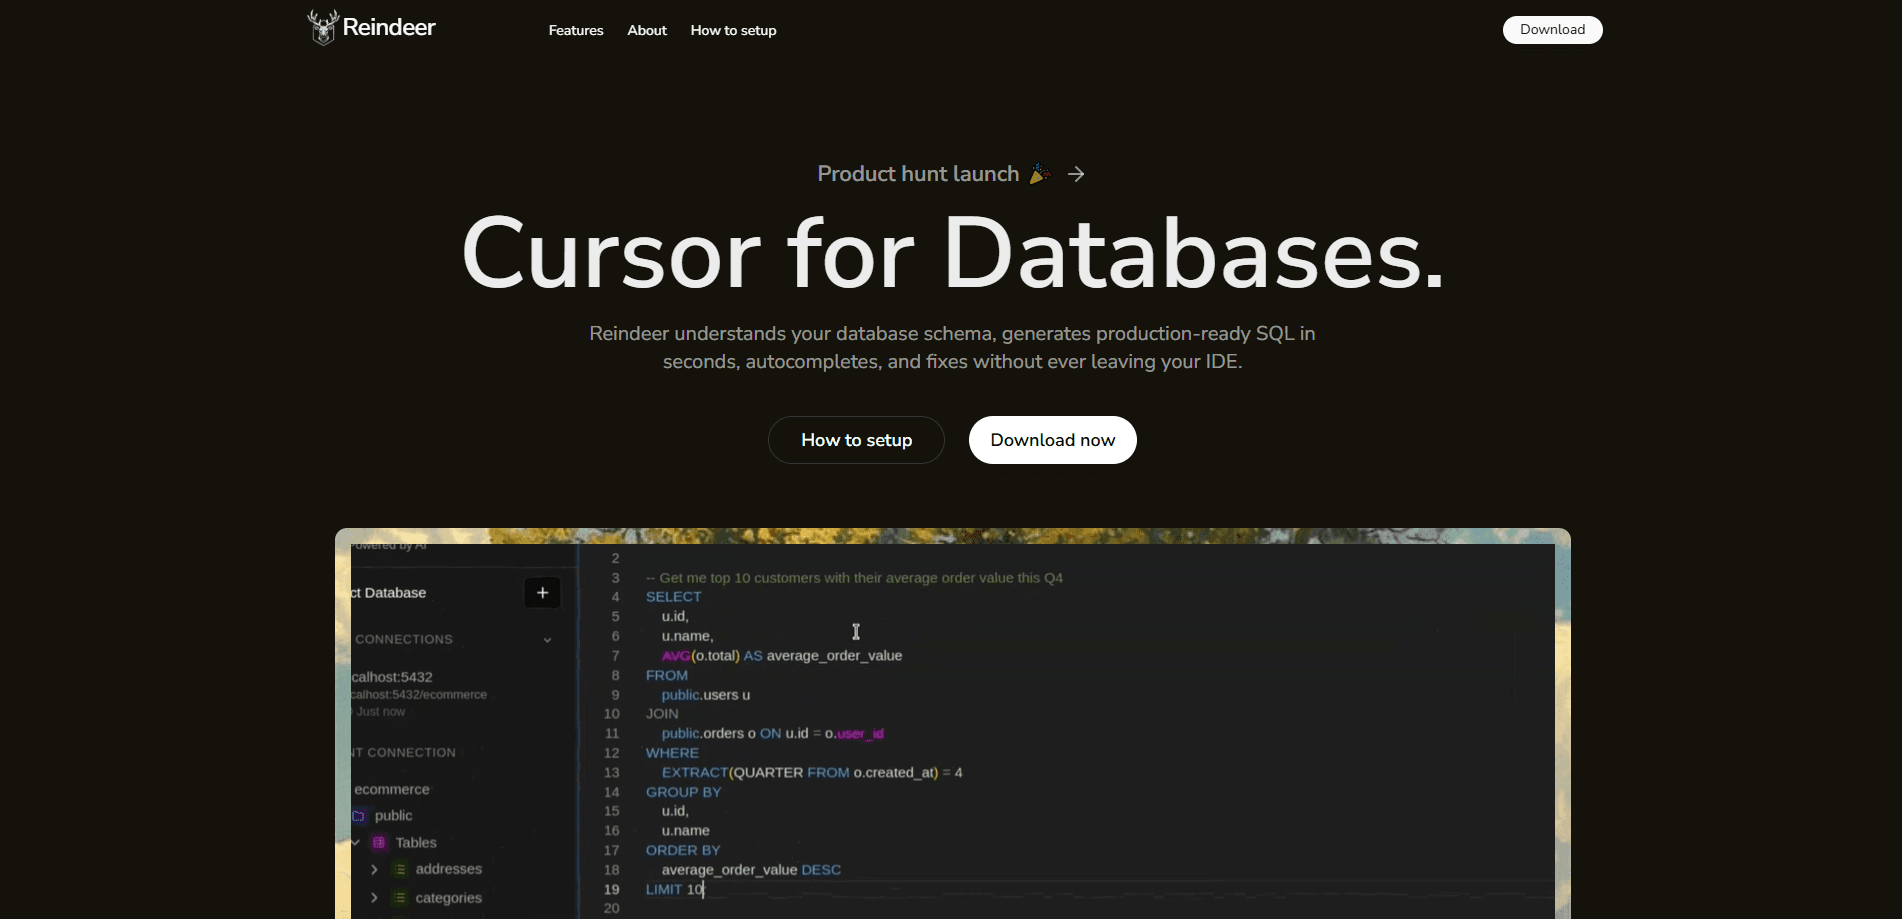Viewport: 1902px width, 919px height.
Task: Click 'public.users u' on line 9
Action: (705, 695)
